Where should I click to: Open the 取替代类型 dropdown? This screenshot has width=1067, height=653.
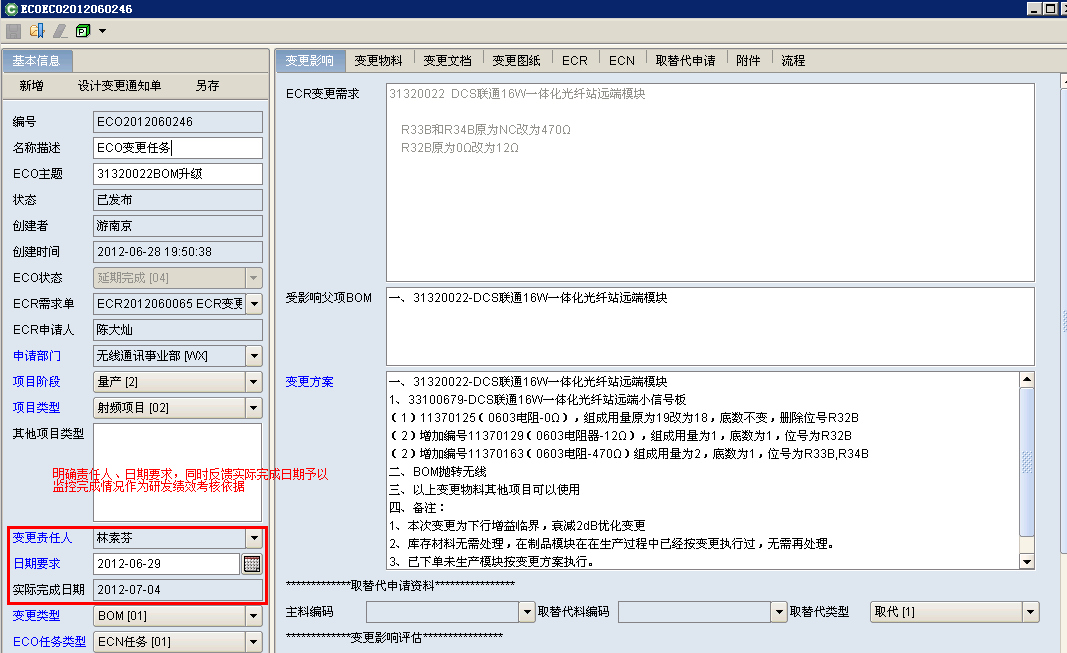click(1030, 612)
